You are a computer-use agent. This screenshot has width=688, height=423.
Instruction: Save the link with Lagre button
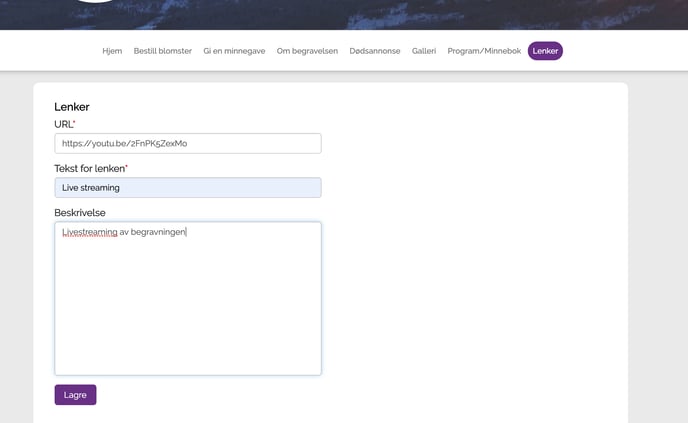click(75, 395)
